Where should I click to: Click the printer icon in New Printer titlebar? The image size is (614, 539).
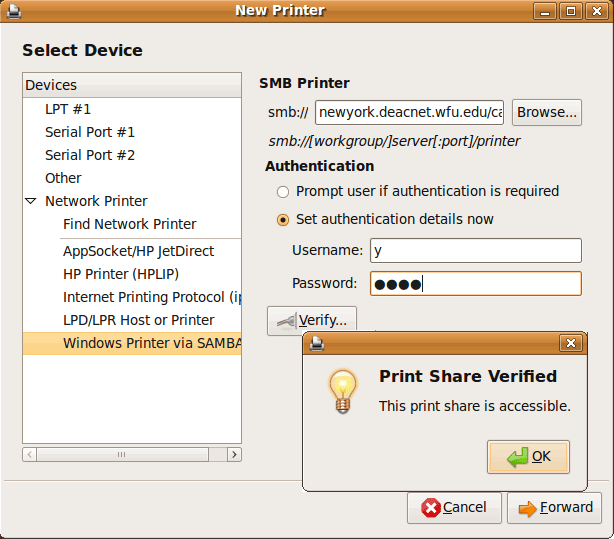coord(14,11)
